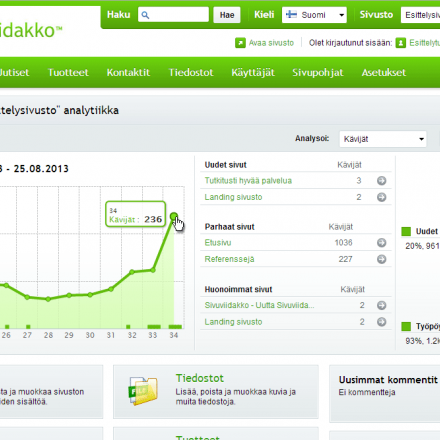Click the Hae search button
The width and height of the screenshot is (440, 440).
227,15
